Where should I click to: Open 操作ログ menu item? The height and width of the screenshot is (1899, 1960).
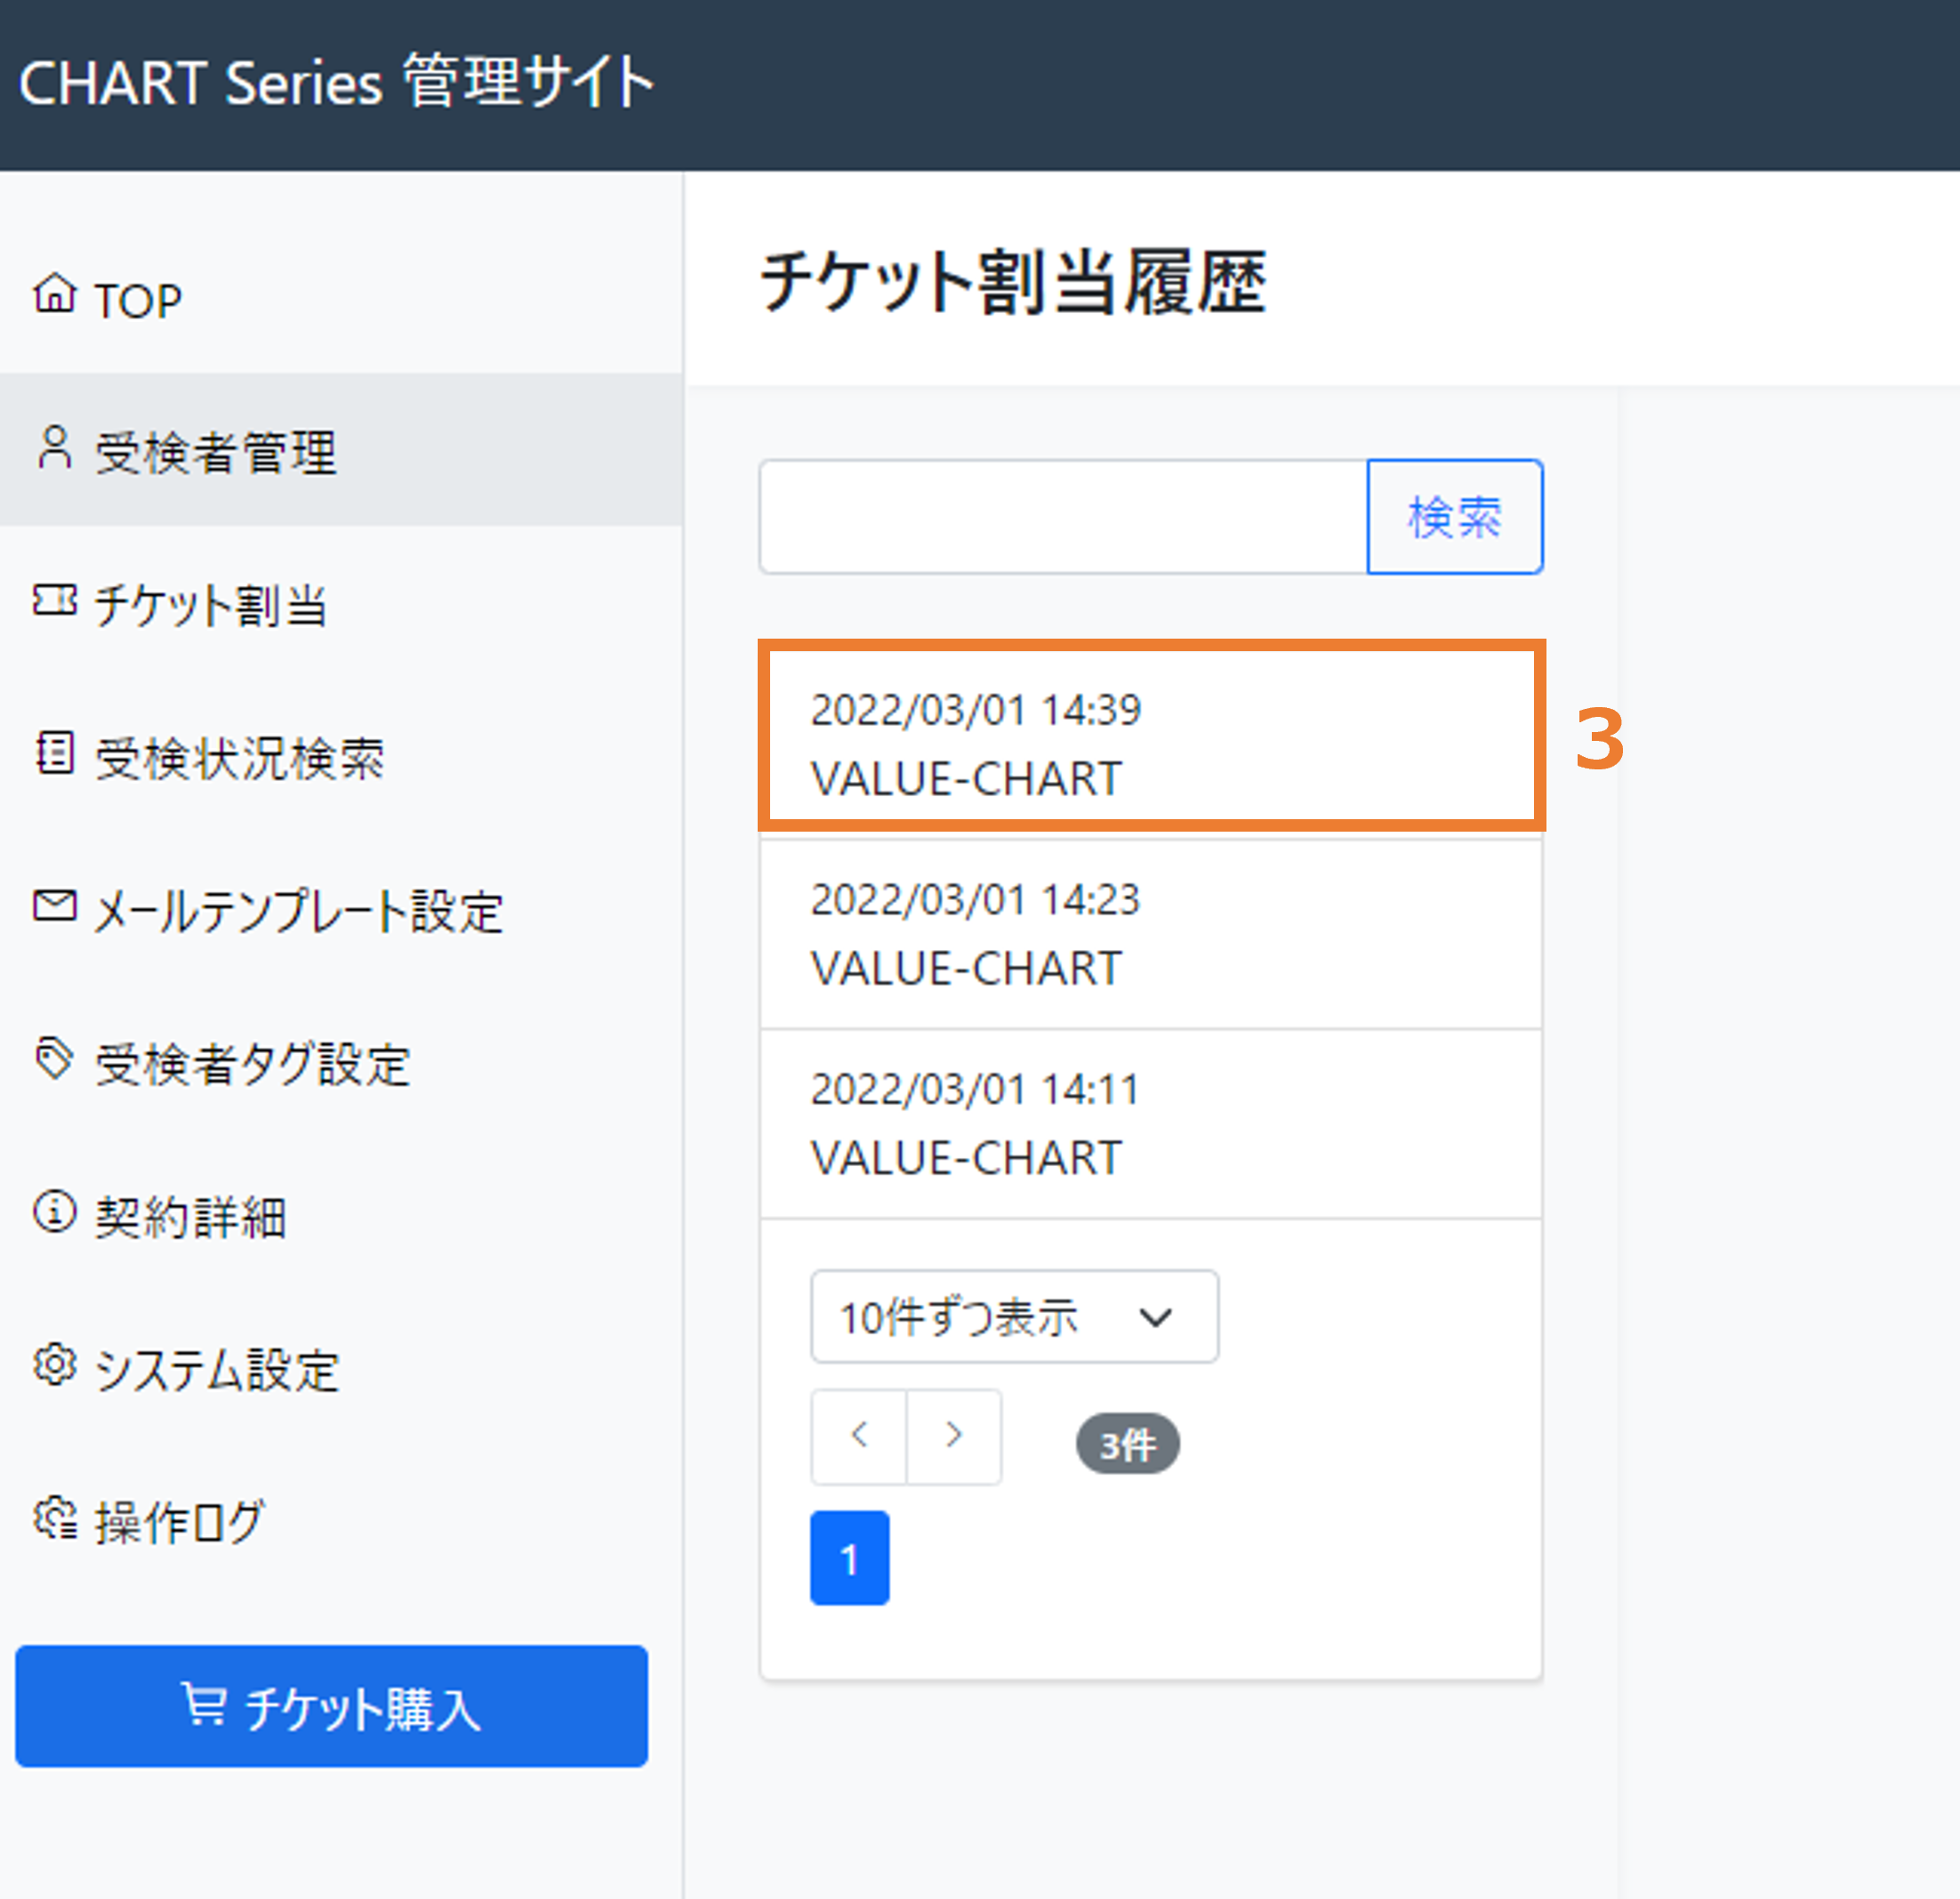(x=341, y=1521)
